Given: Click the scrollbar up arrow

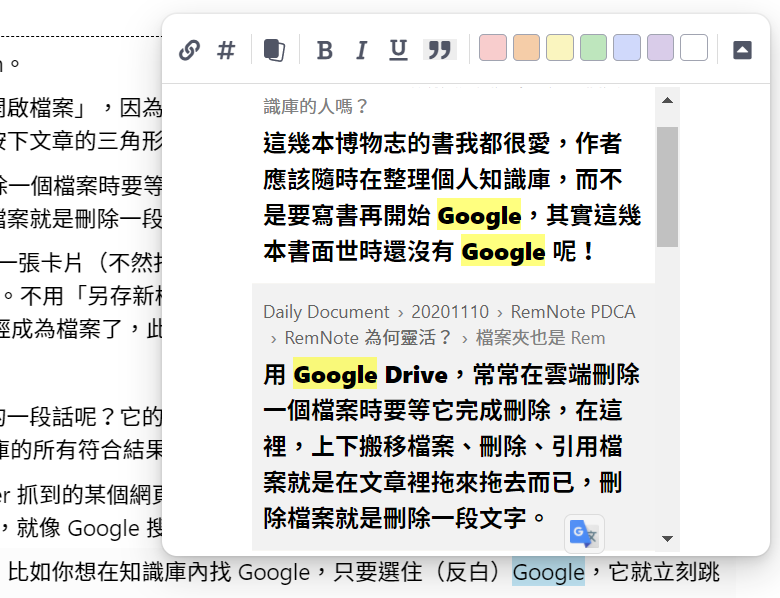Looking at the screenshot, I should (668, 100).
